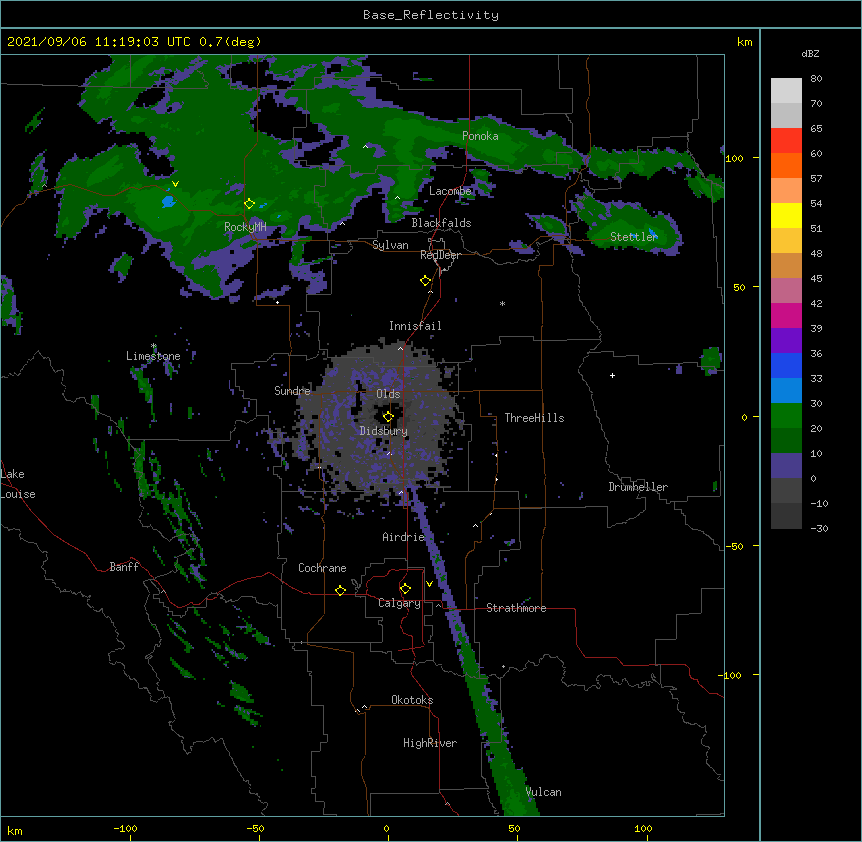This screenshot has width=862, height=842.
Task: Select the slate purple 10-0 legend swatch
Action: tap(786, 466)
